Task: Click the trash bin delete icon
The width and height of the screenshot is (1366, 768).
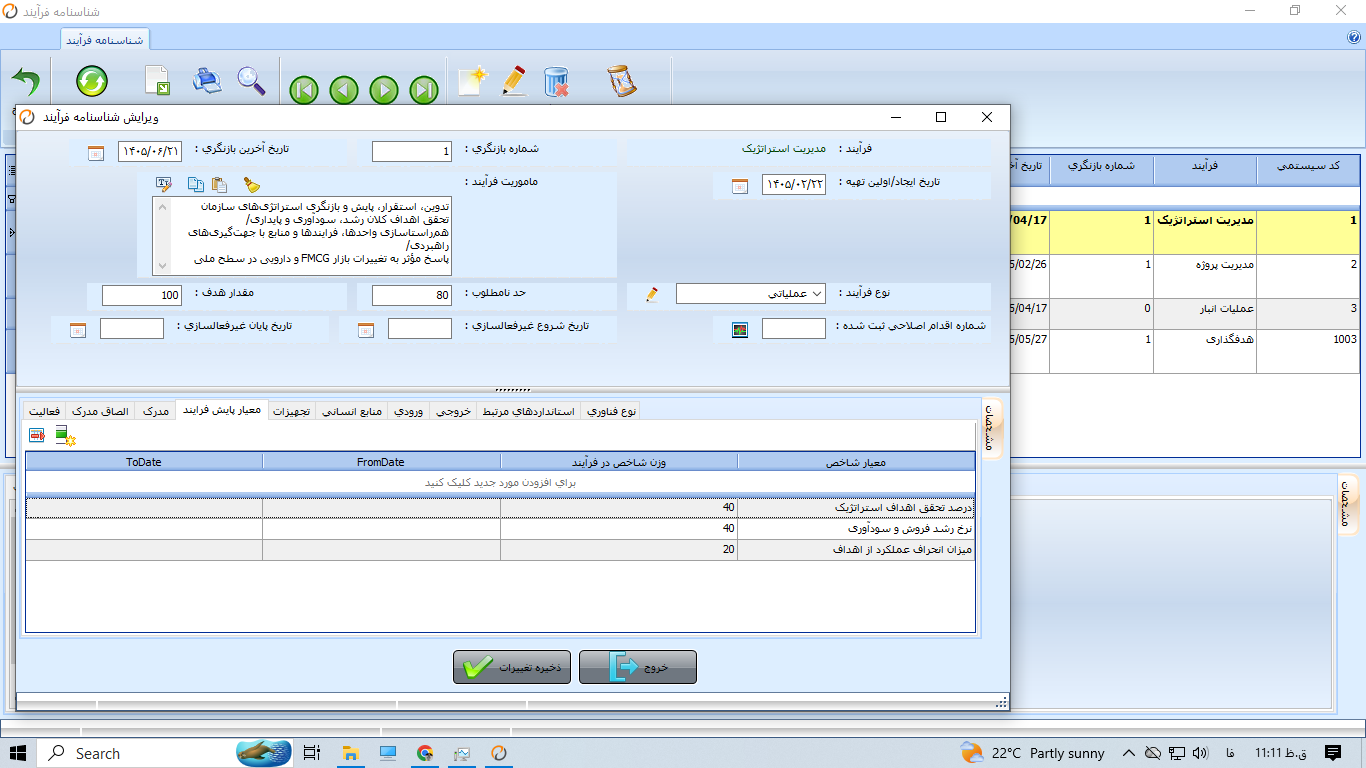Action: pos(556,81)
